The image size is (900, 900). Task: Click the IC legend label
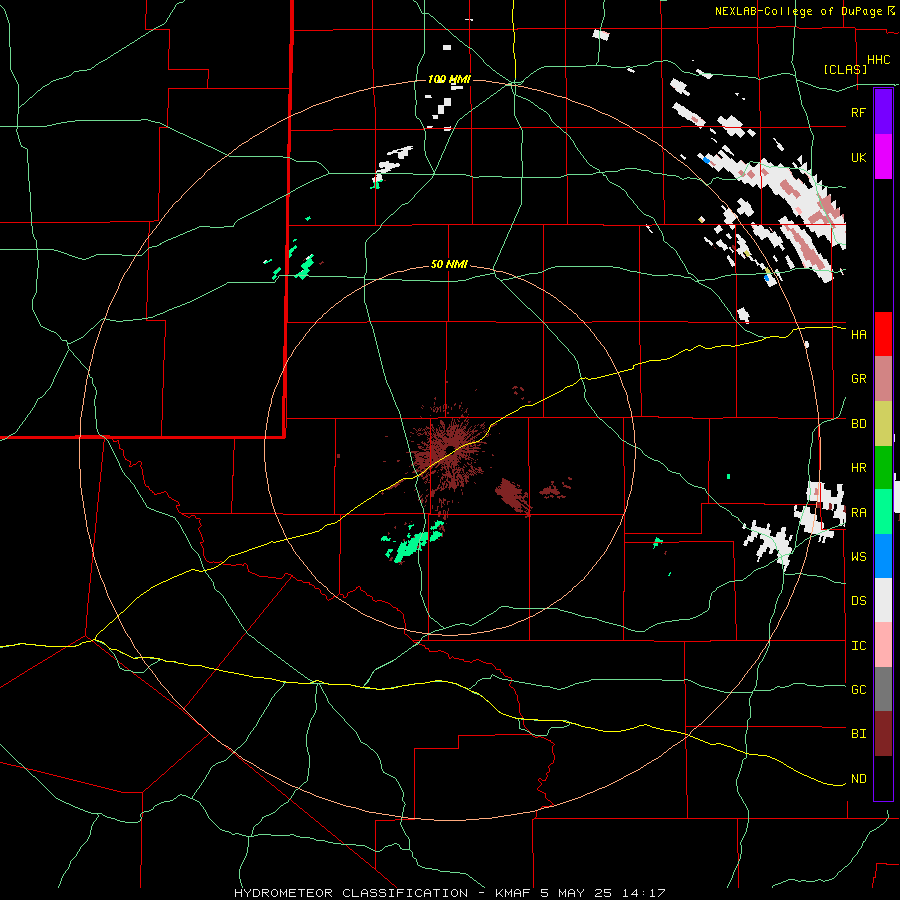(858, 645)
